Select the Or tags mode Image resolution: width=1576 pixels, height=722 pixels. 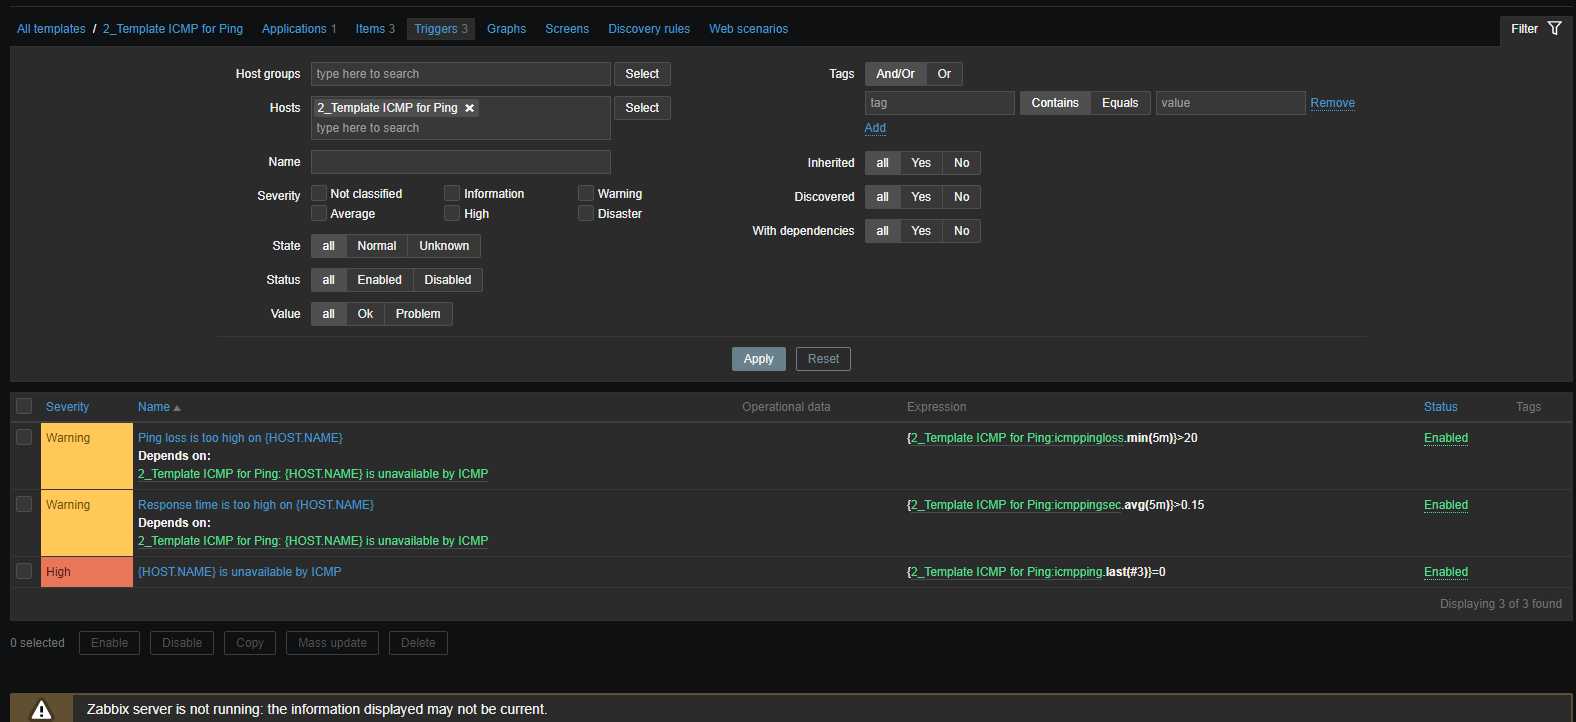(x=944, y=74)
